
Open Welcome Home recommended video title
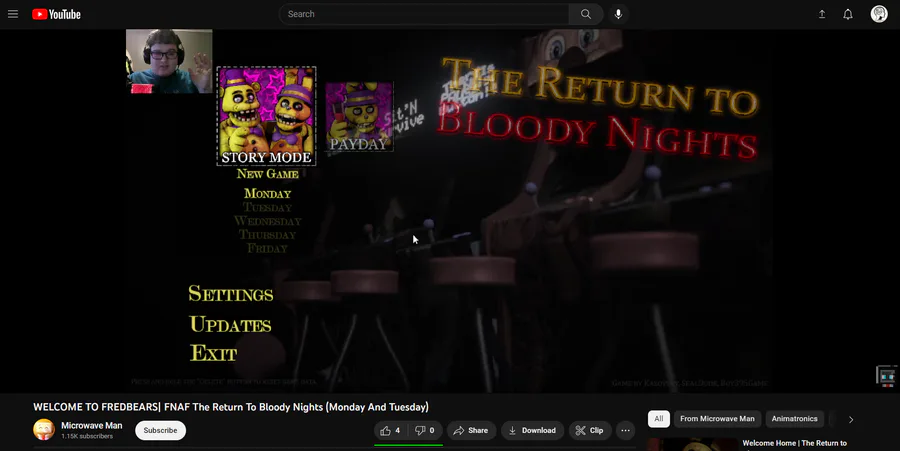point(794,443)
